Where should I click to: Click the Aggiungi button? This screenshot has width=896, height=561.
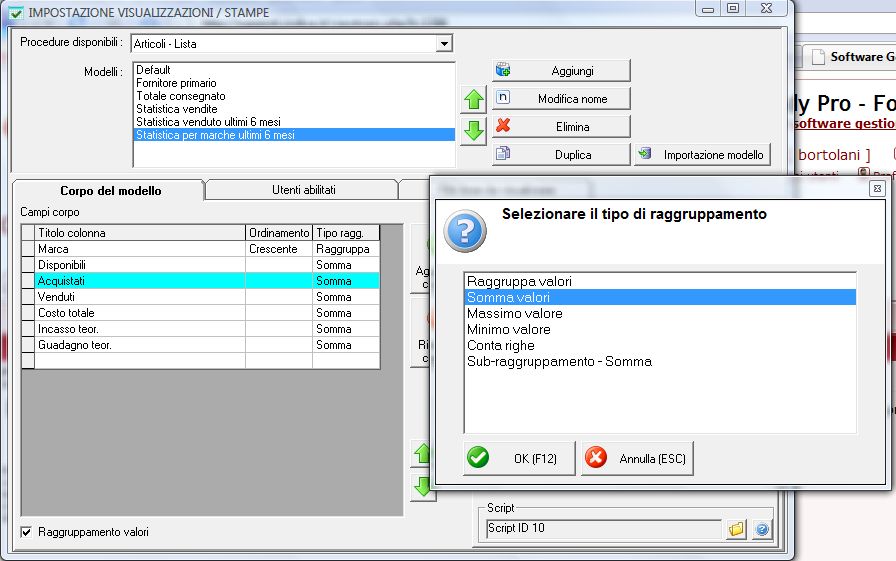pyautogui.click(x=561, y=70)
